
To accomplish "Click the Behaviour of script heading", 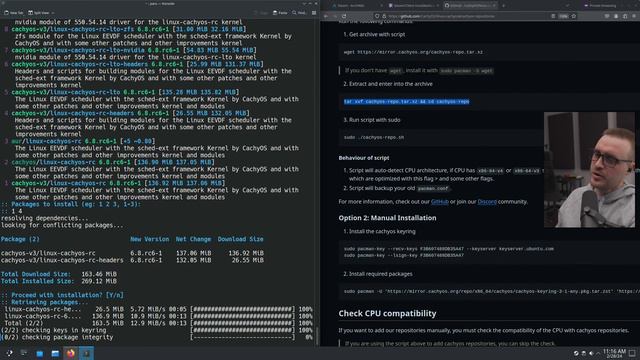I will click(364, 158).
